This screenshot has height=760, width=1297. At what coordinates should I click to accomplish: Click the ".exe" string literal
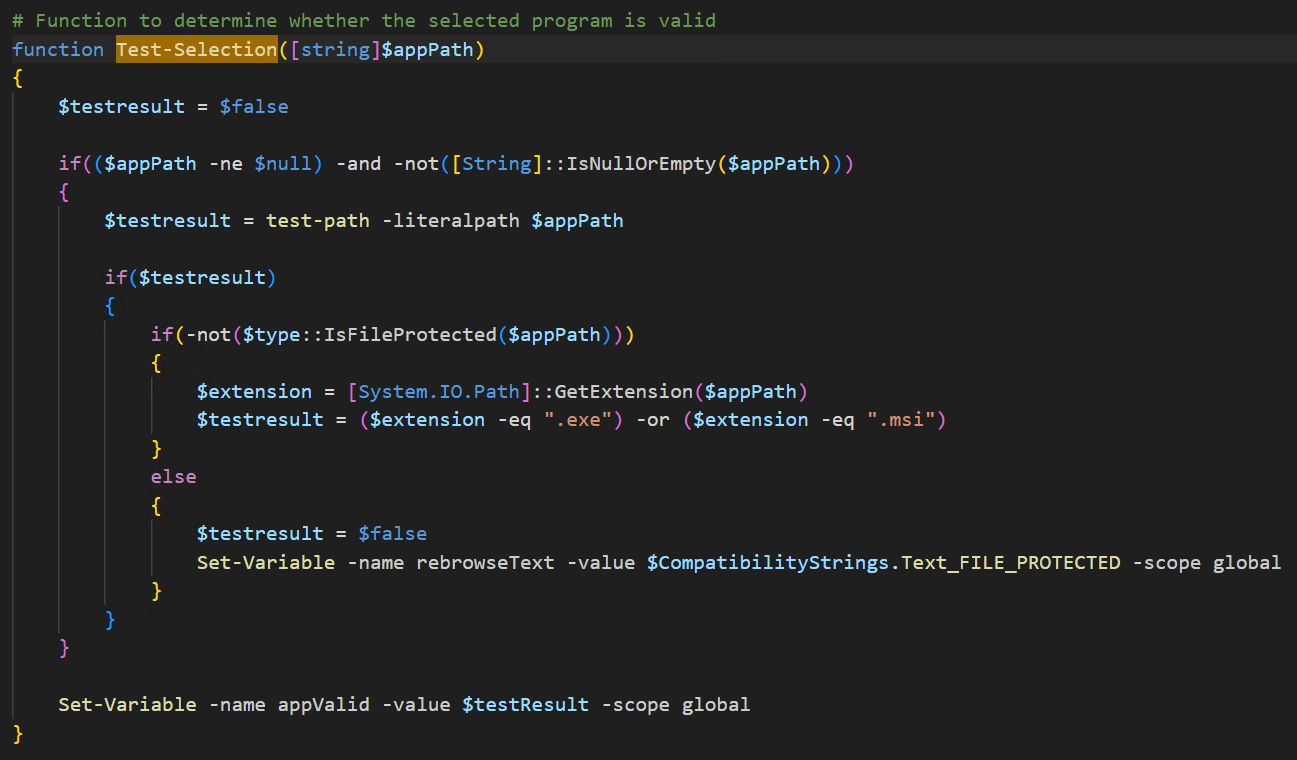point(582,420)
